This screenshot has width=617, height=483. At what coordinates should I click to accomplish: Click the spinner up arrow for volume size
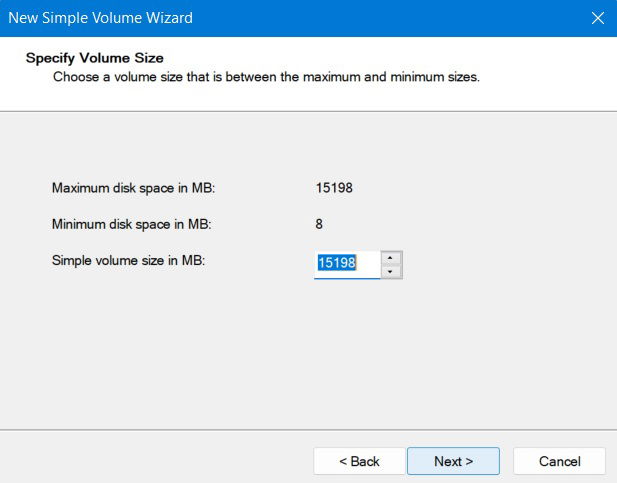(391, 258)
